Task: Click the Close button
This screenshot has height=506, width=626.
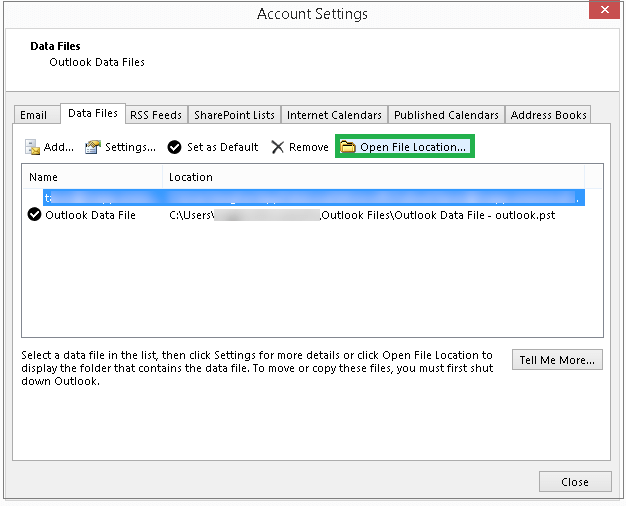Action: [x=575, y=482]
